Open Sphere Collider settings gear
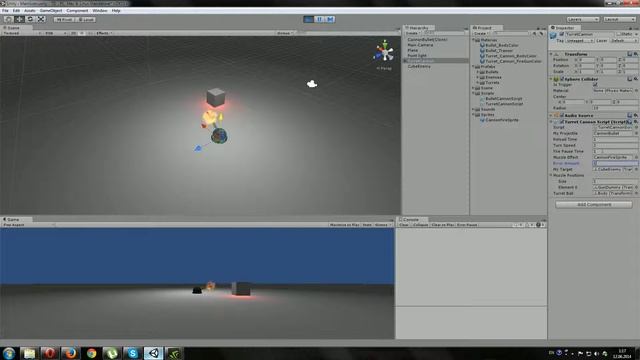This screenshot has width=640, height=360. pyautogui.click(x=636, y=79)
